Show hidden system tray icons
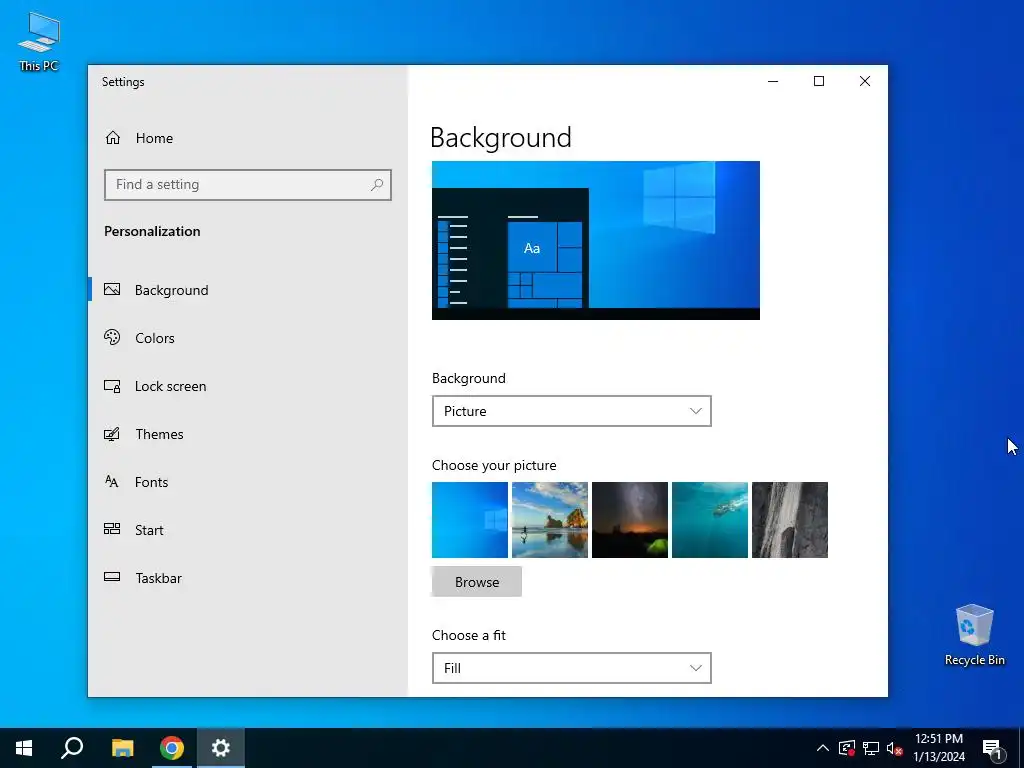Viewport: 1024px width, 768px height. (823, 748)
